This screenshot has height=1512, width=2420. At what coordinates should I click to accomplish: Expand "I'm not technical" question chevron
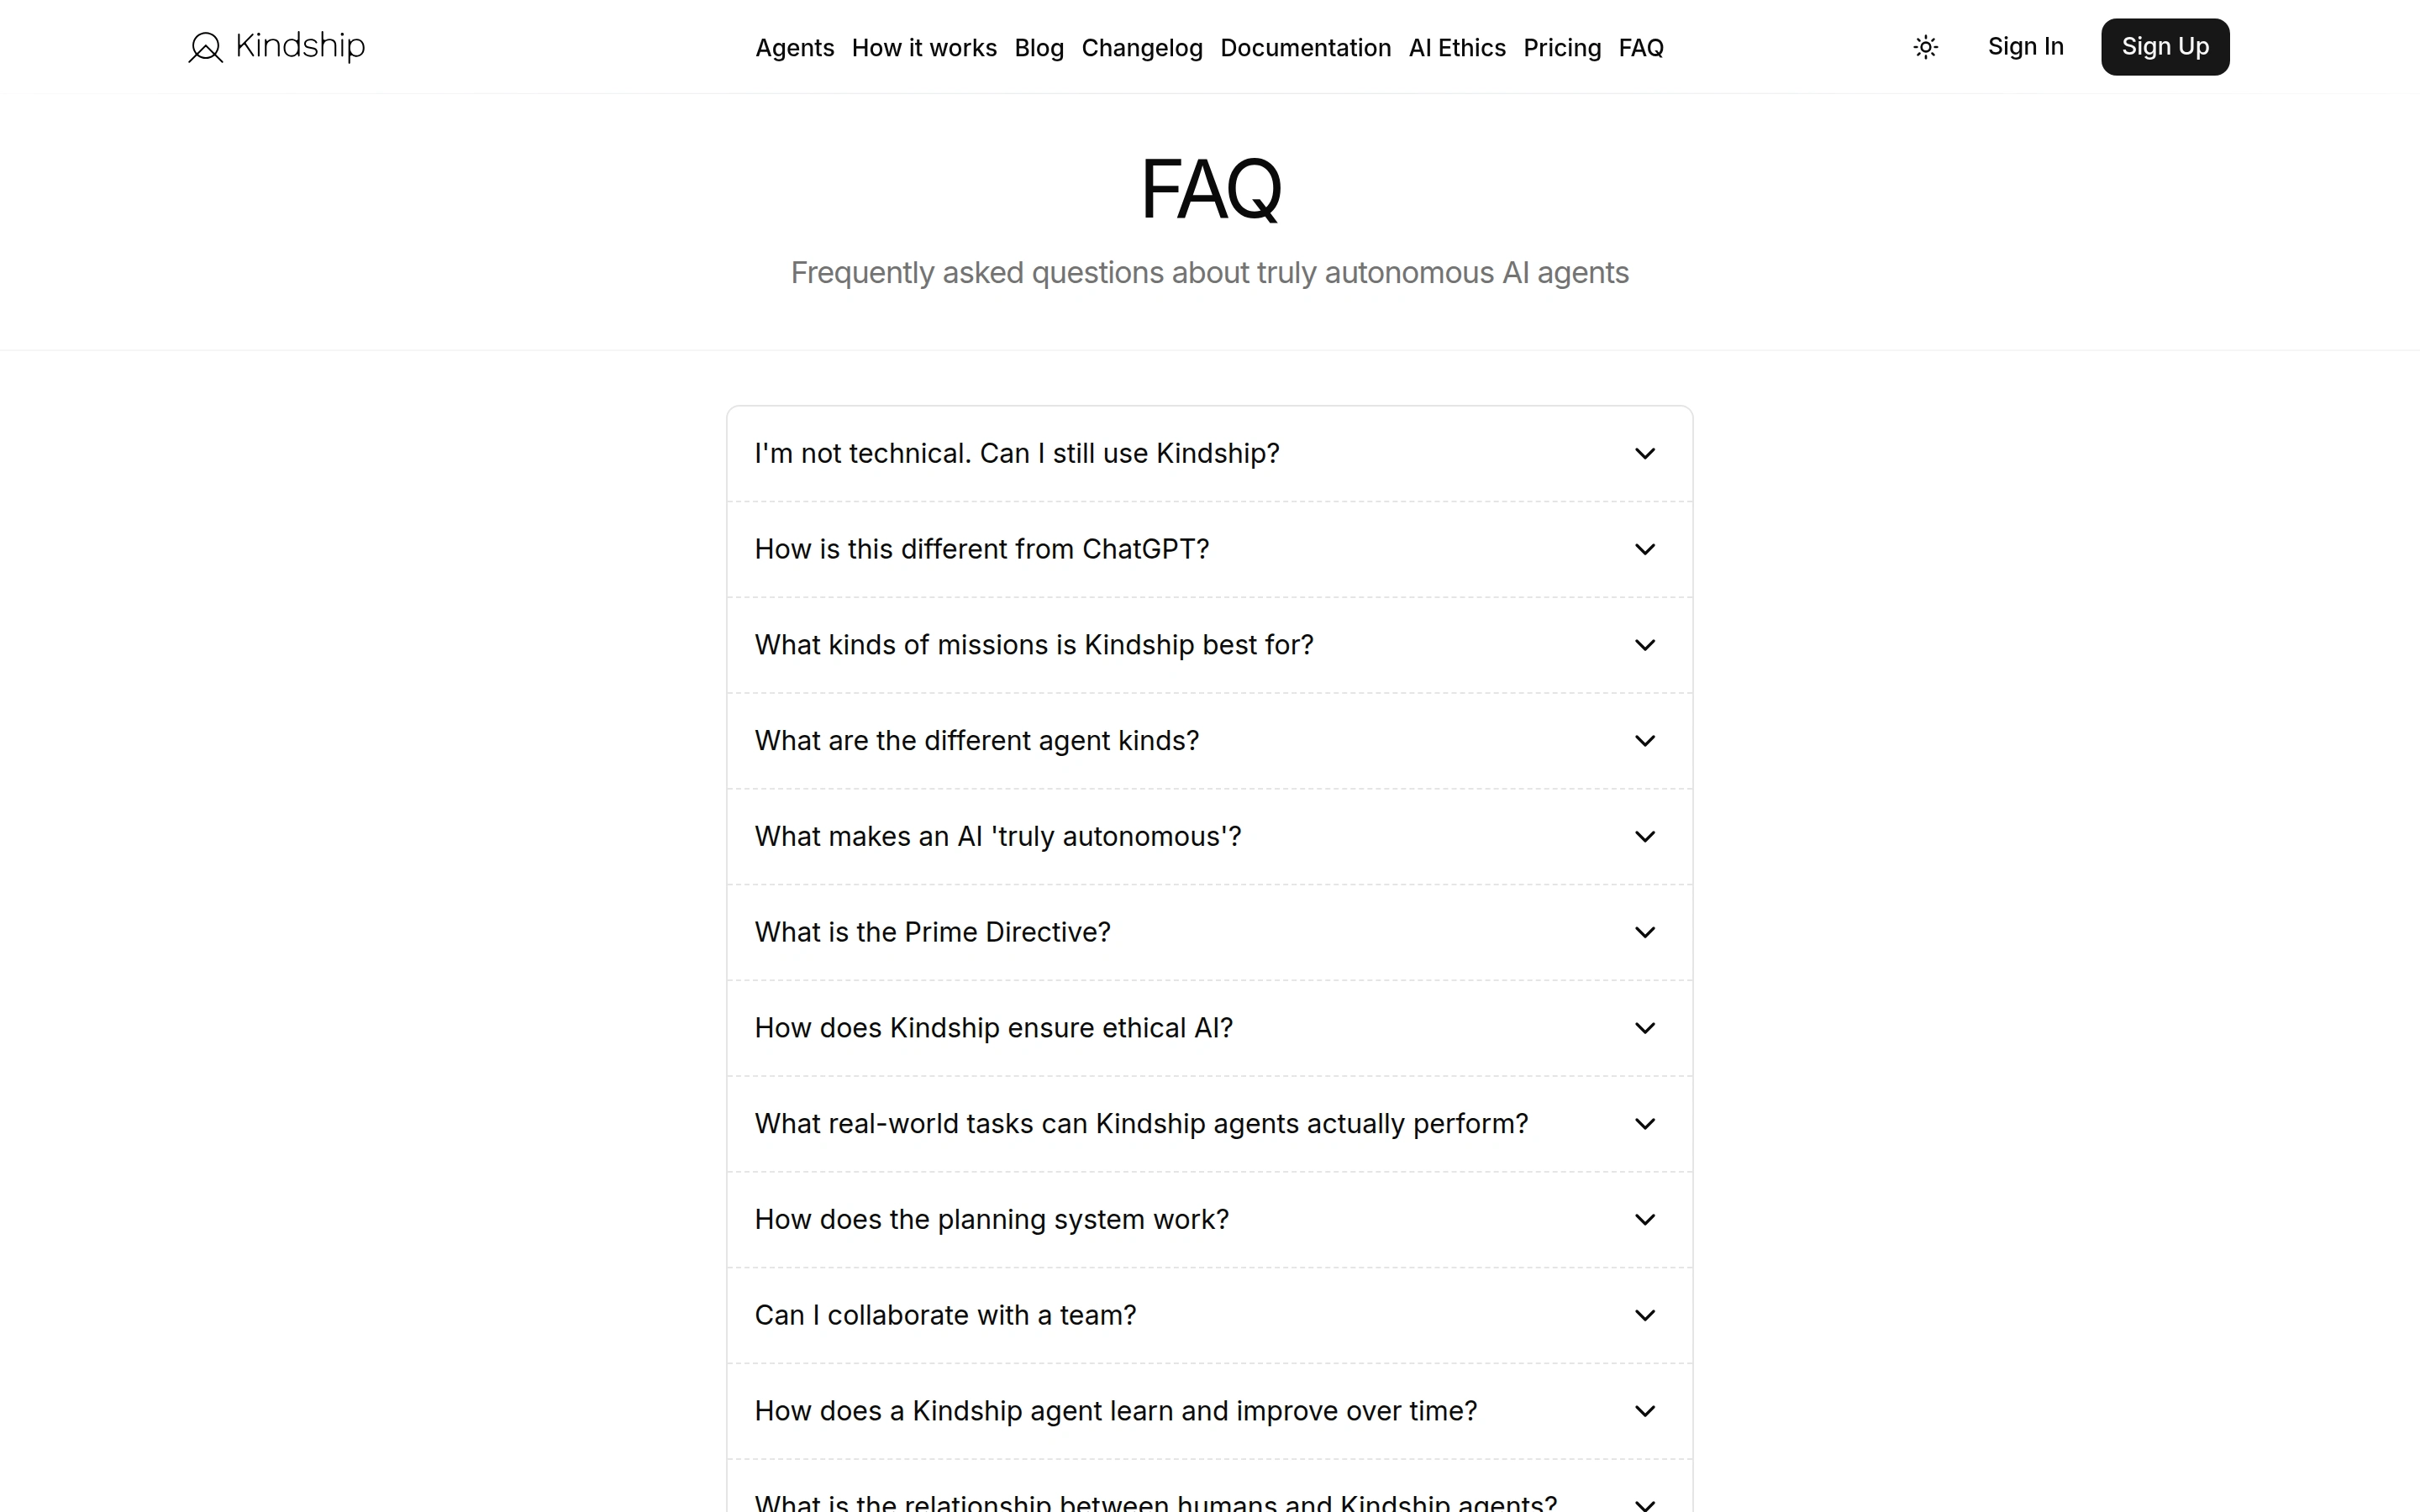(1644, 454)
